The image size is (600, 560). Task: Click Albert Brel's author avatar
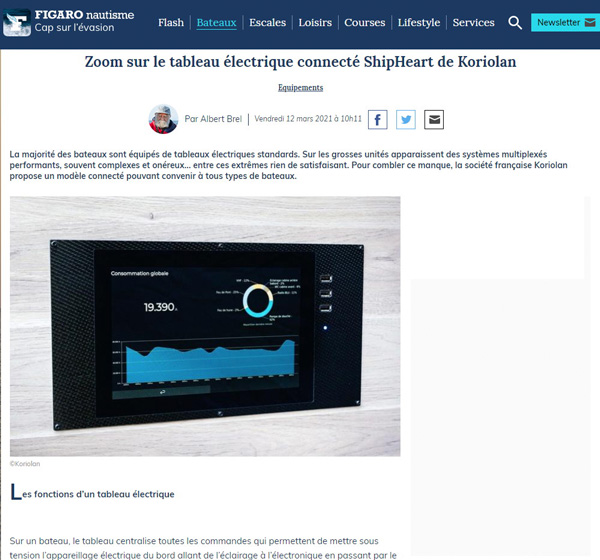coord(163,119)
